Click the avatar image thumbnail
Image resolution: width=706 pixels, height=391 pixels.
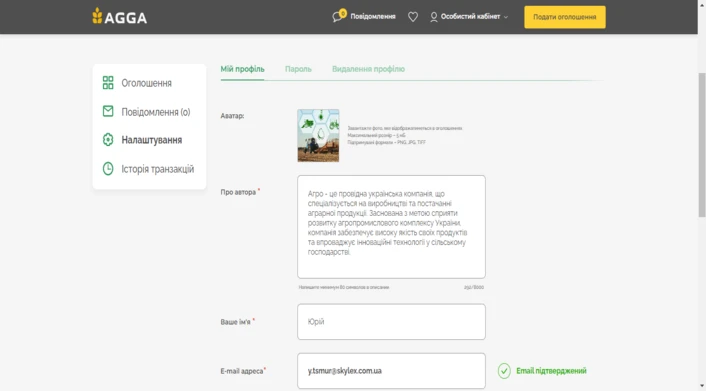(x=318, y=135)
